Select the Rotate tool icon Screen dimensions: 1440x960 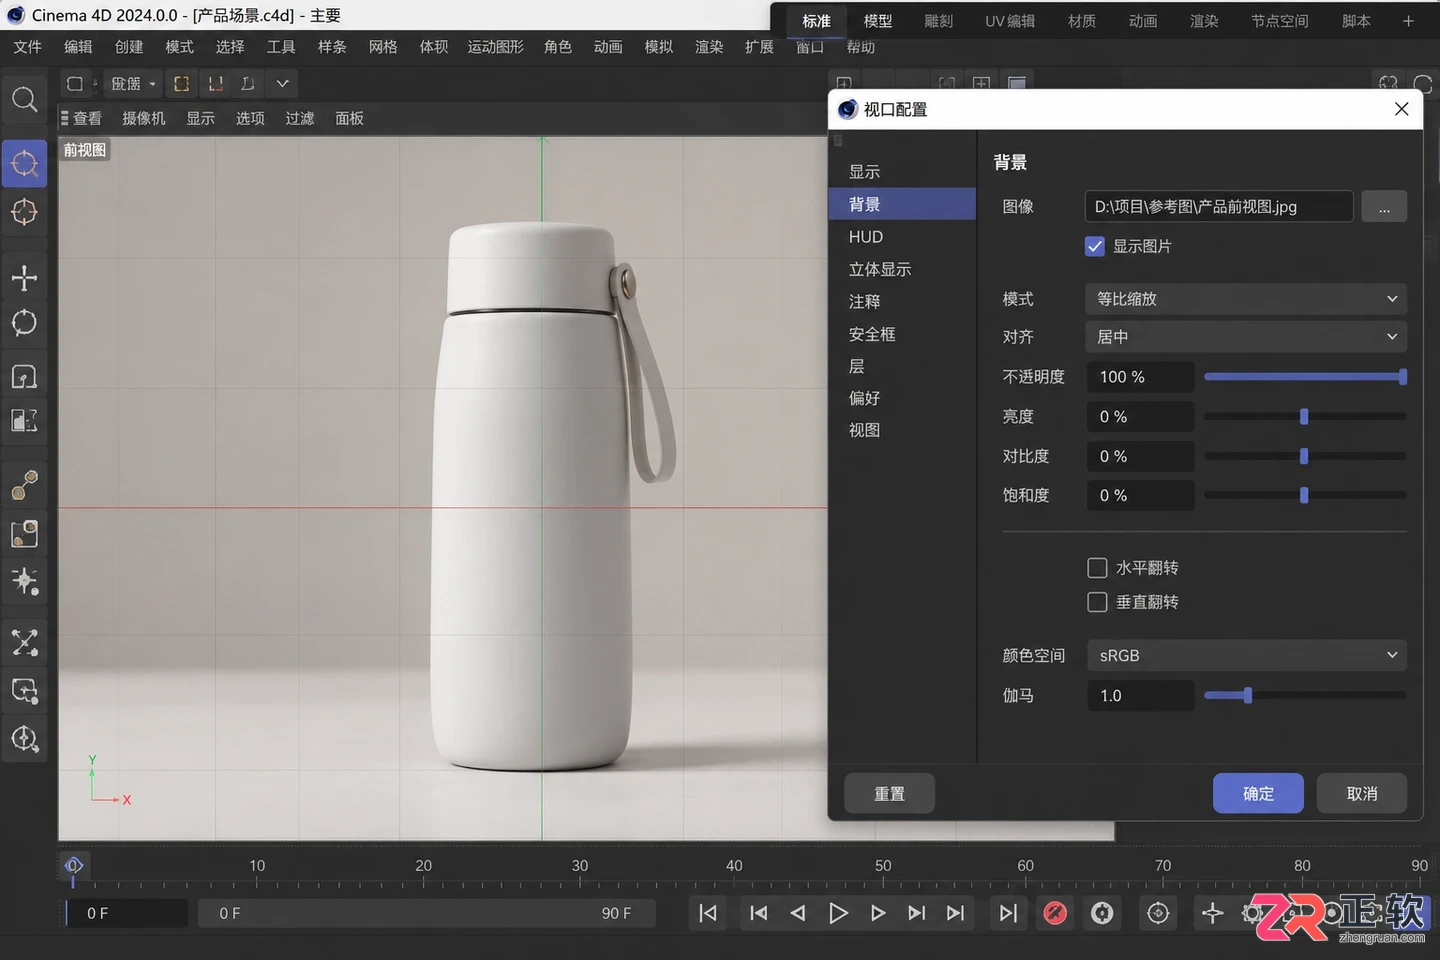pos(24,323)
